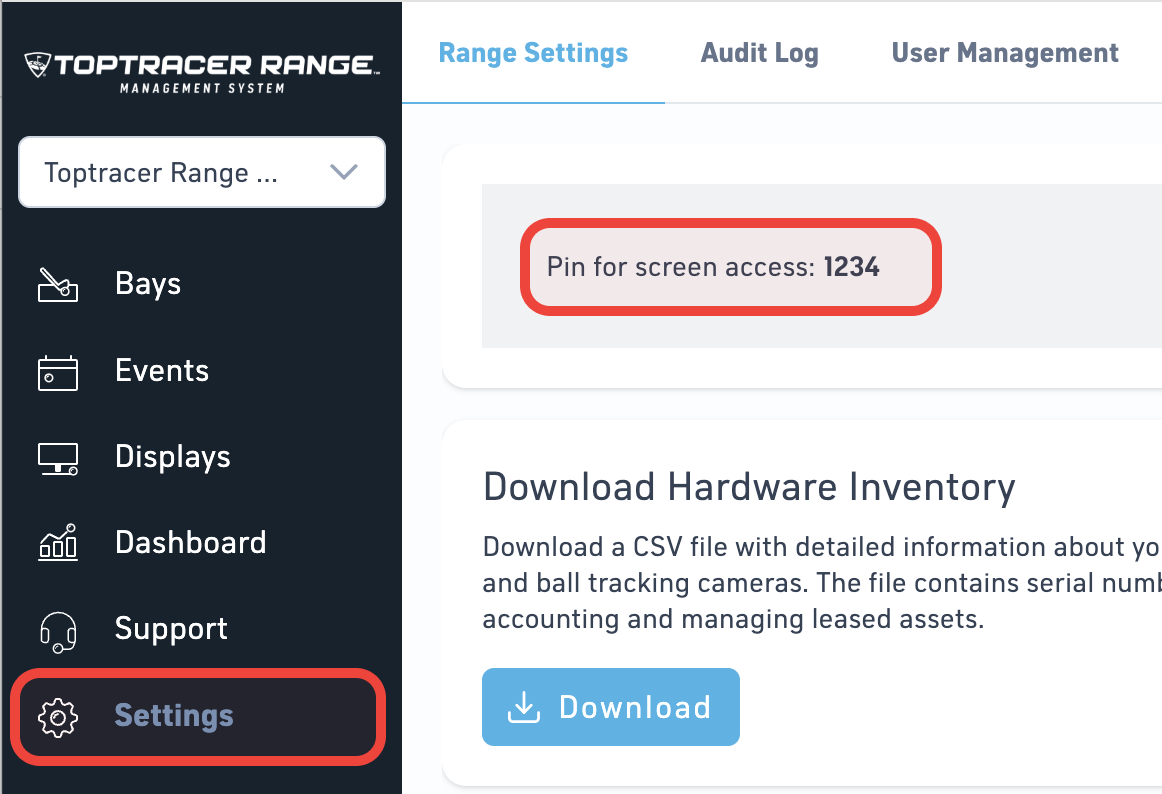Screen dimensions: 1162x794
Task: Expand the Toptracer Range site dropdown
Action: pyautogui.click(x=202, y=172)
